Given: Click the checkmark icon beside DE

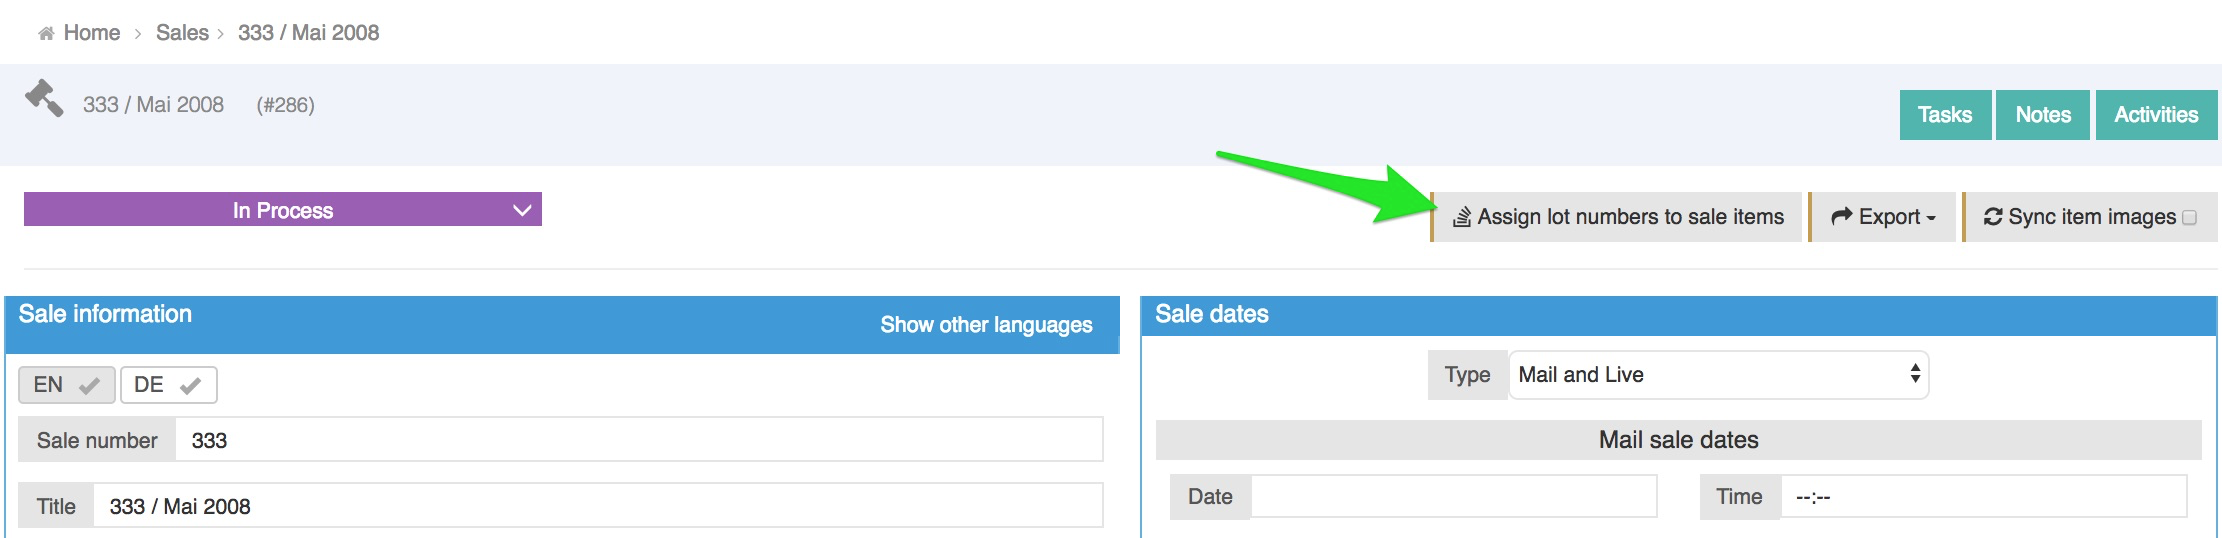Looking at the screenshot, I should click(190, 386).
